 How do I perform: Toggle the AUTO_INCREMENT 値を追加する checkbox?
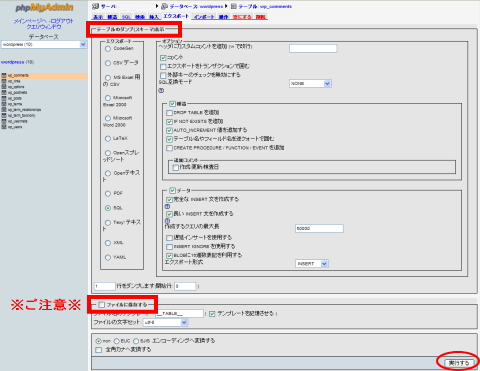(x=169, y=130)
